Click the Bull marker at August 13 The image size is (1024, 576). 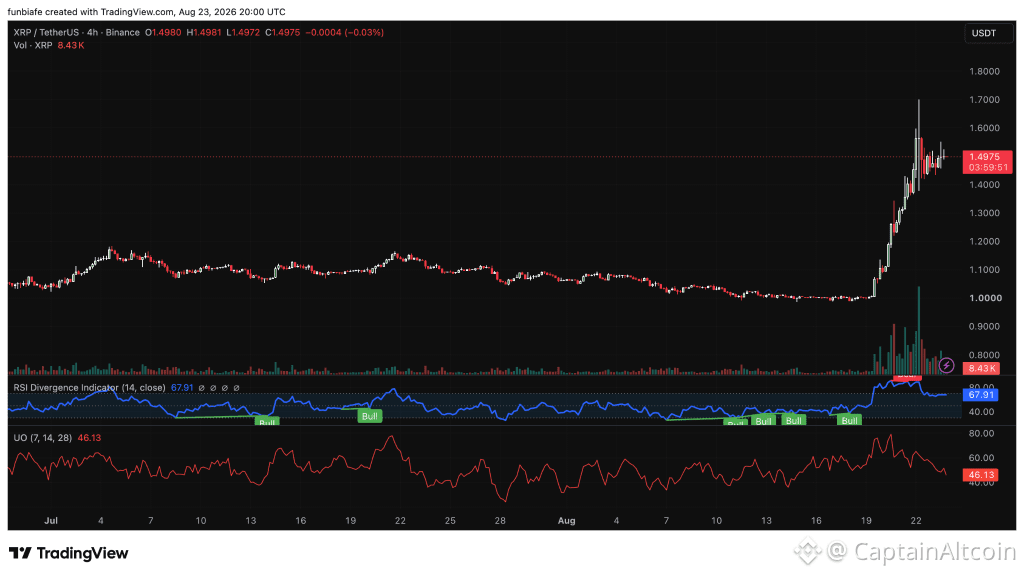coord(763,420)
